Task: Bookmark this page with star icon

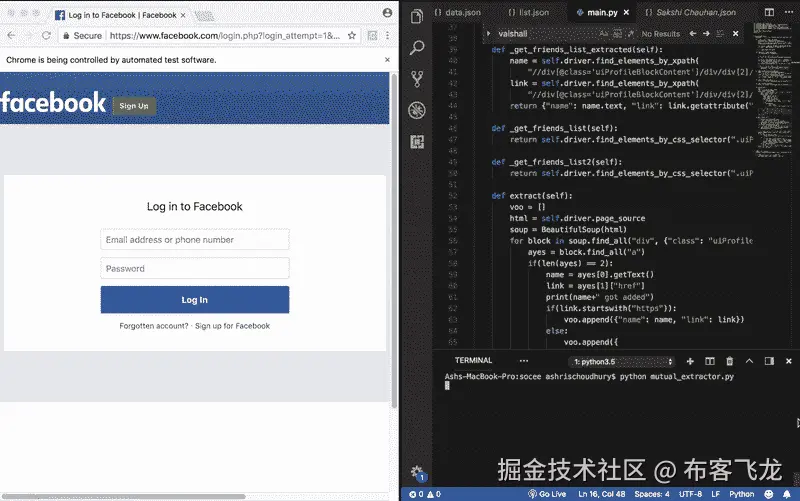Action: [x=352, y=35]
